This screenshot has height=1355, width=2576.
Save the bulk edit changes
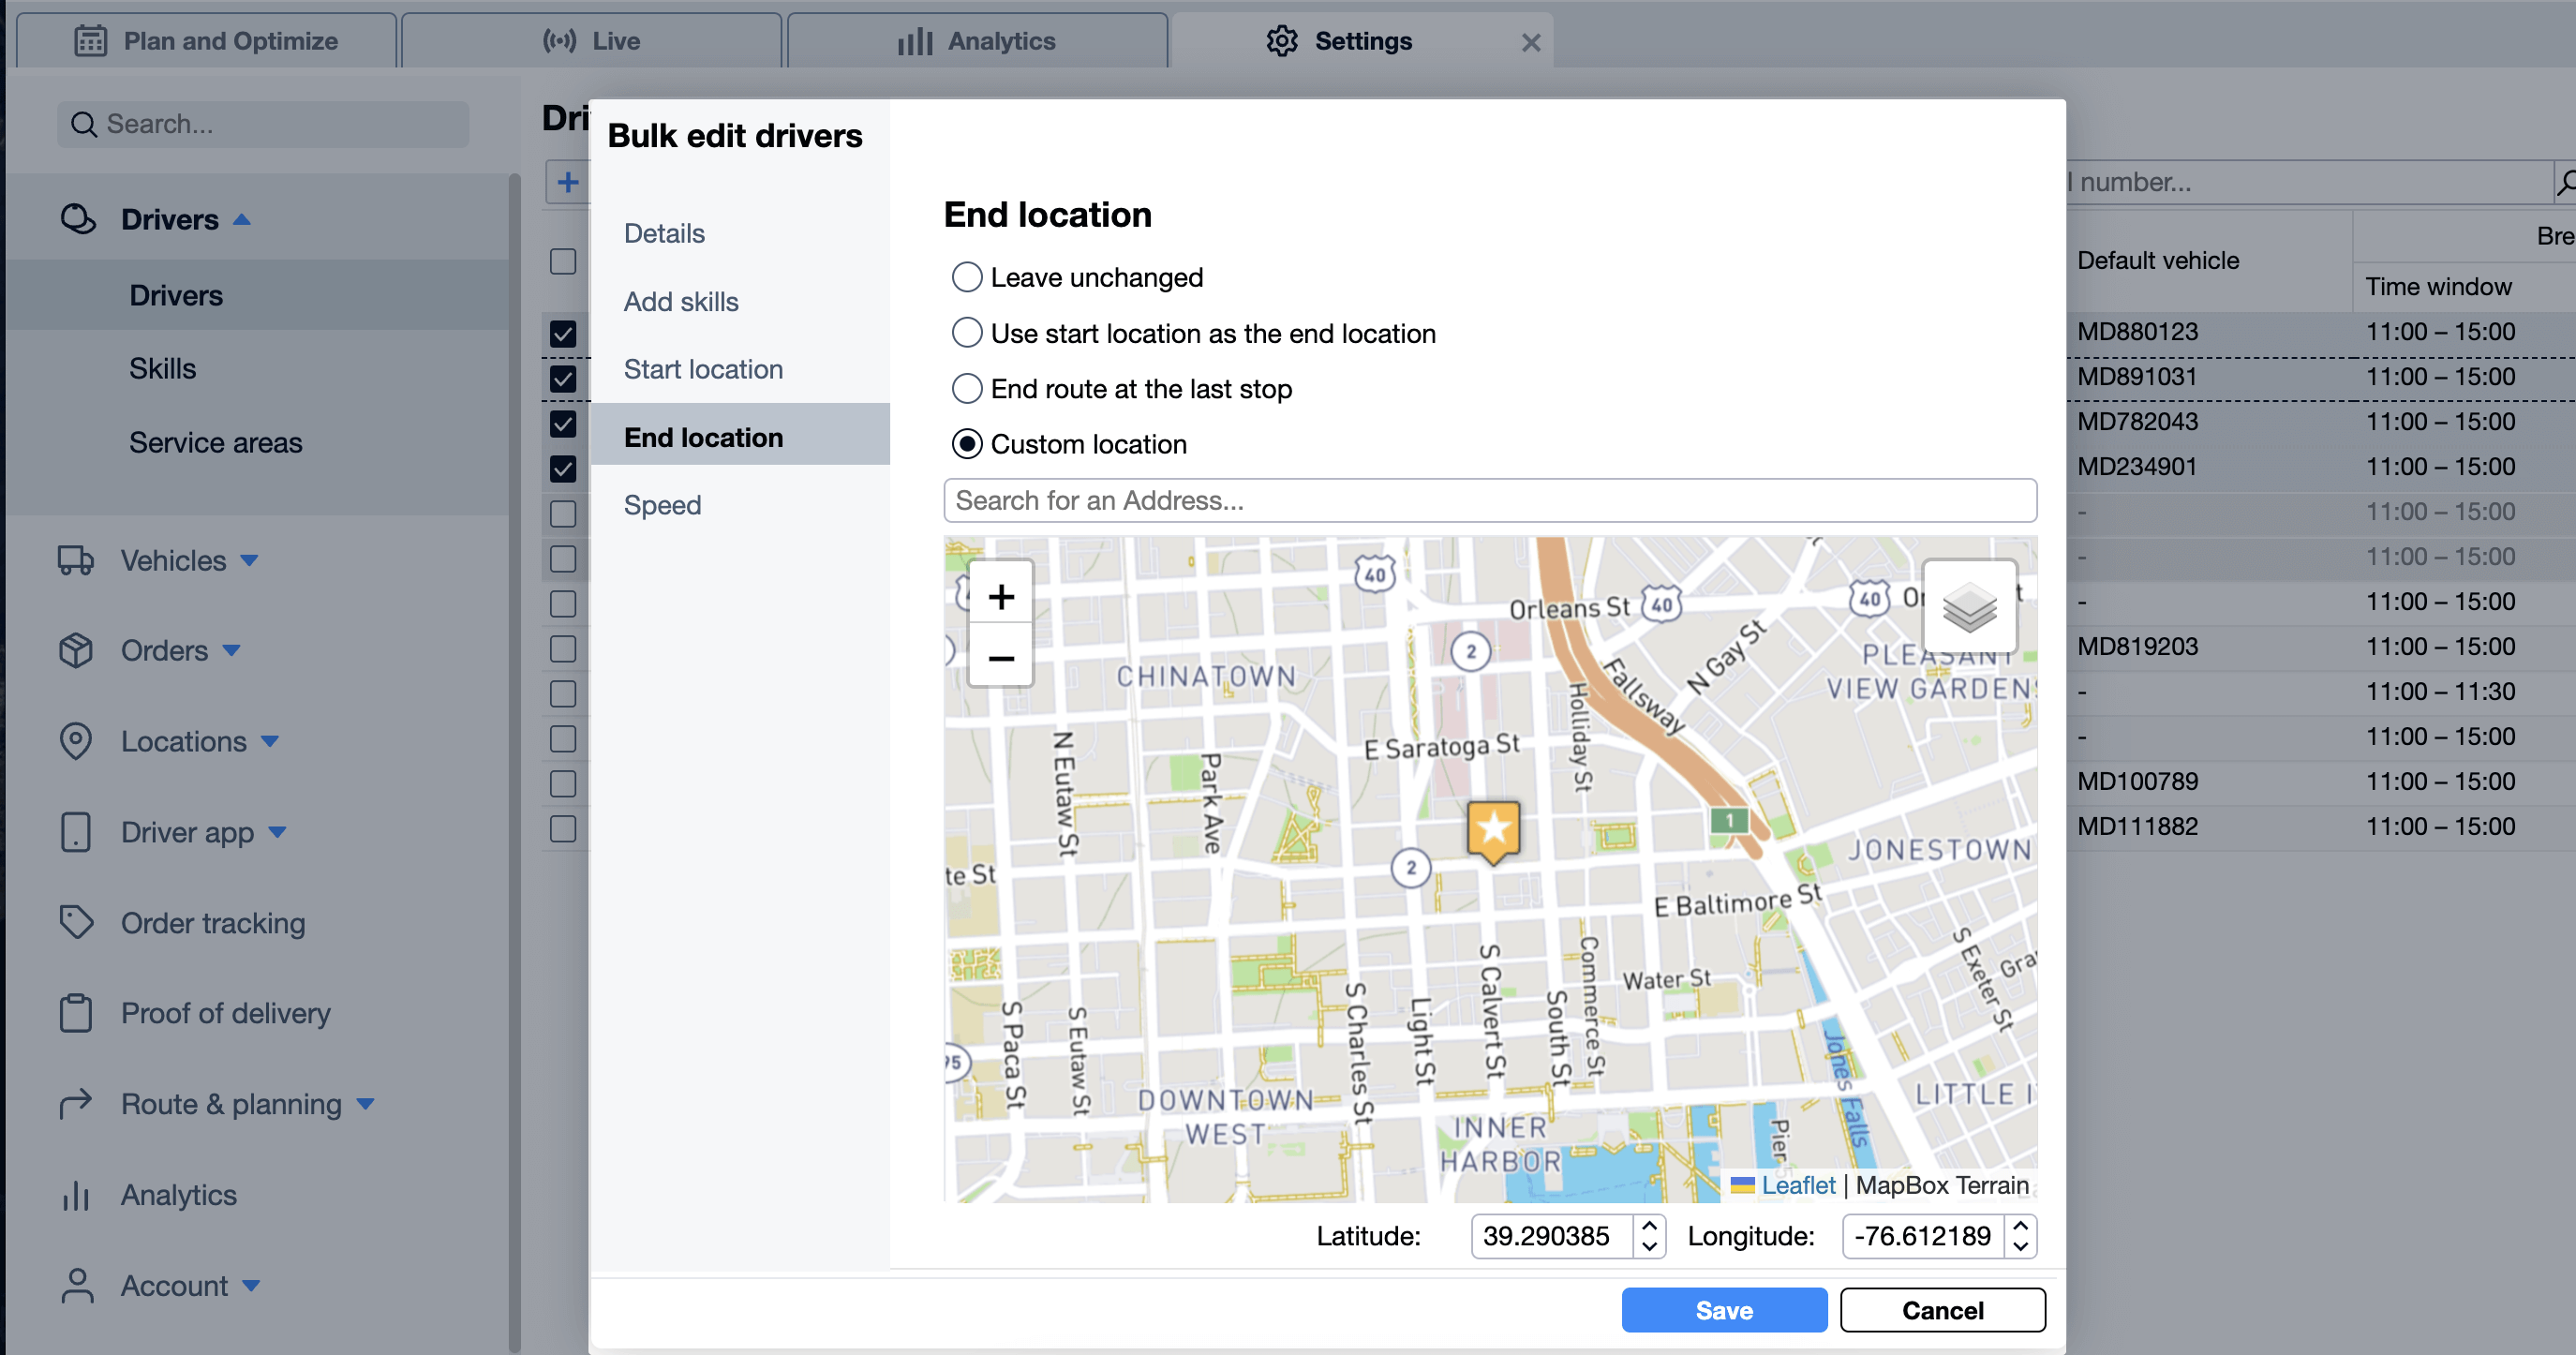1723,1310
